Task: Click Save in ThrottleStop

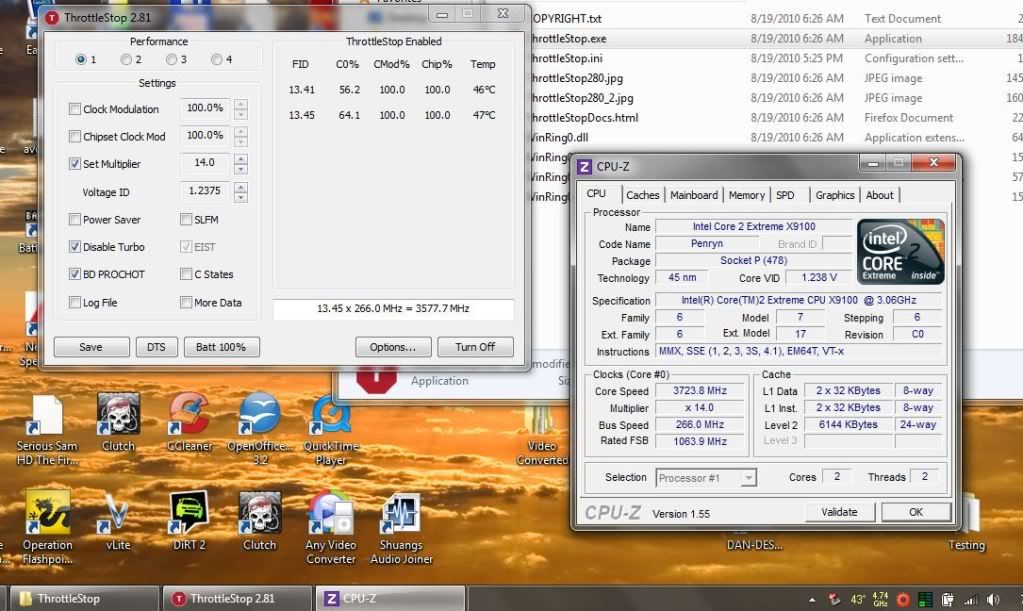Action: coord(91,347)
